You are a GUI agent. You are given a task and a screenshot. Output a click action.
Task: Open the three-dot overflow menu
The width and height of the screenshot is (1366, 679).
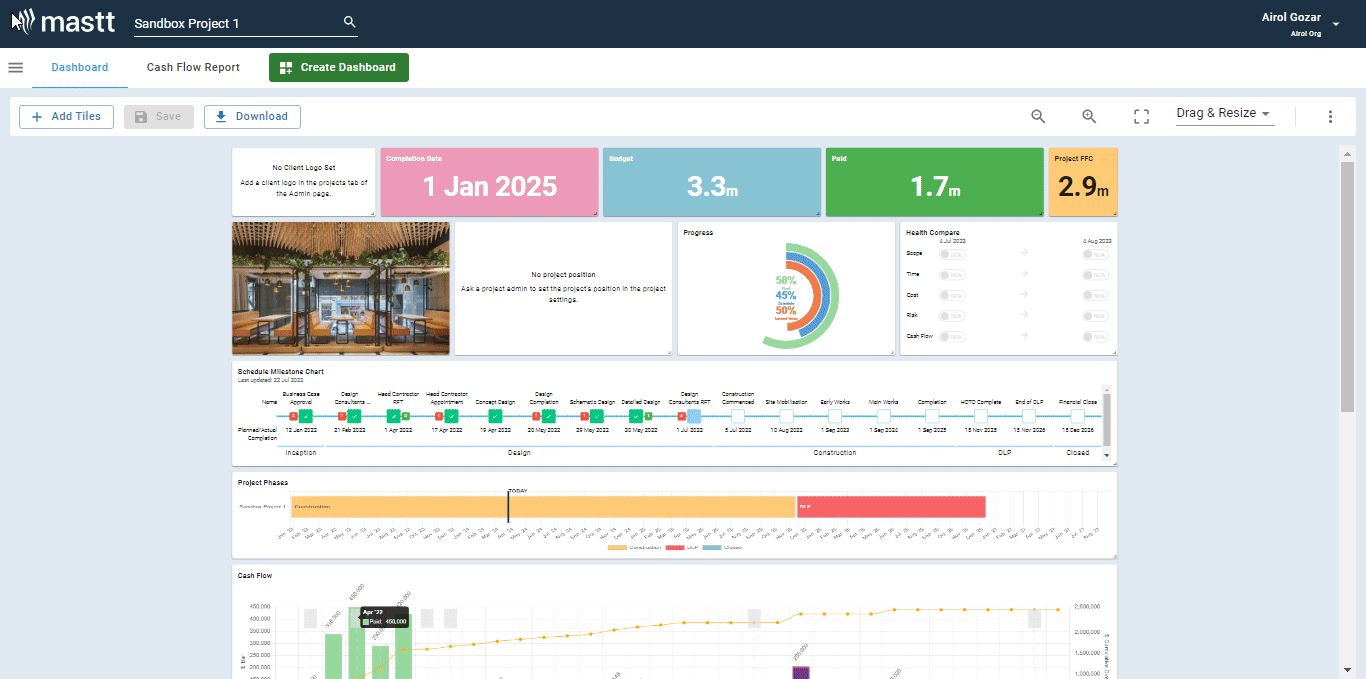(1330, 116)
